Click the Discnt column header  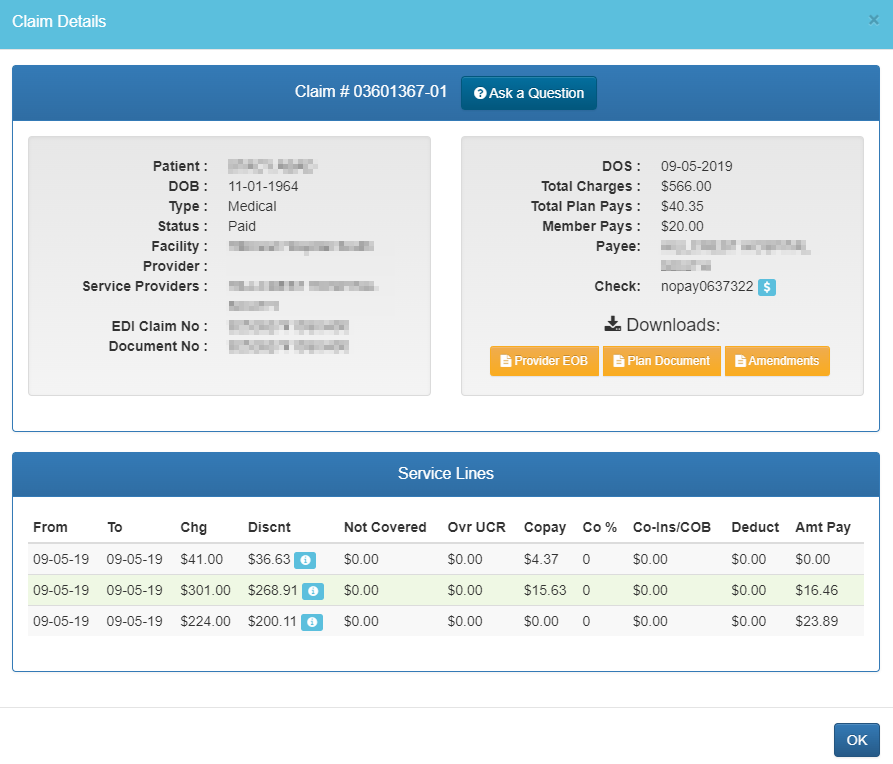tap(269, 528)
